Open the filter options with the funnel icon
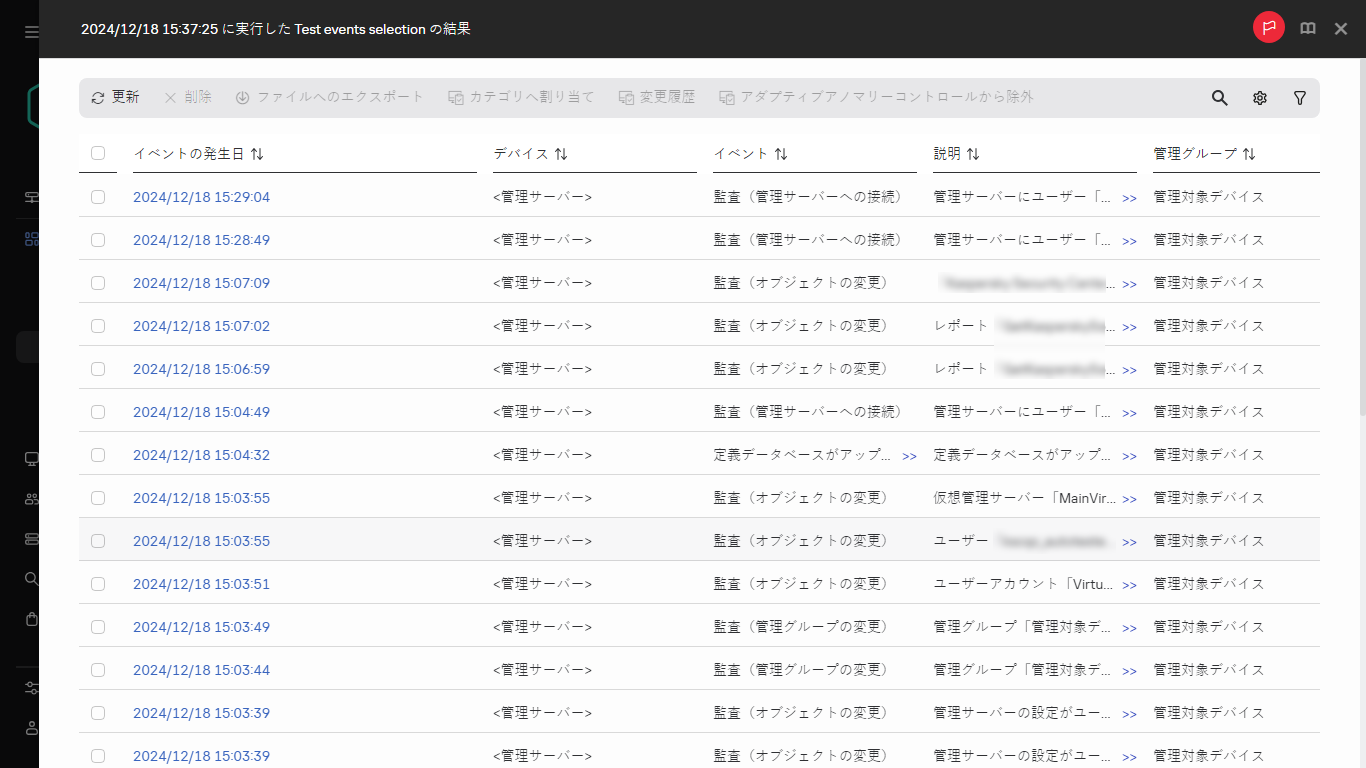Screen dimensions: 1366x768 pos(1300,97)
